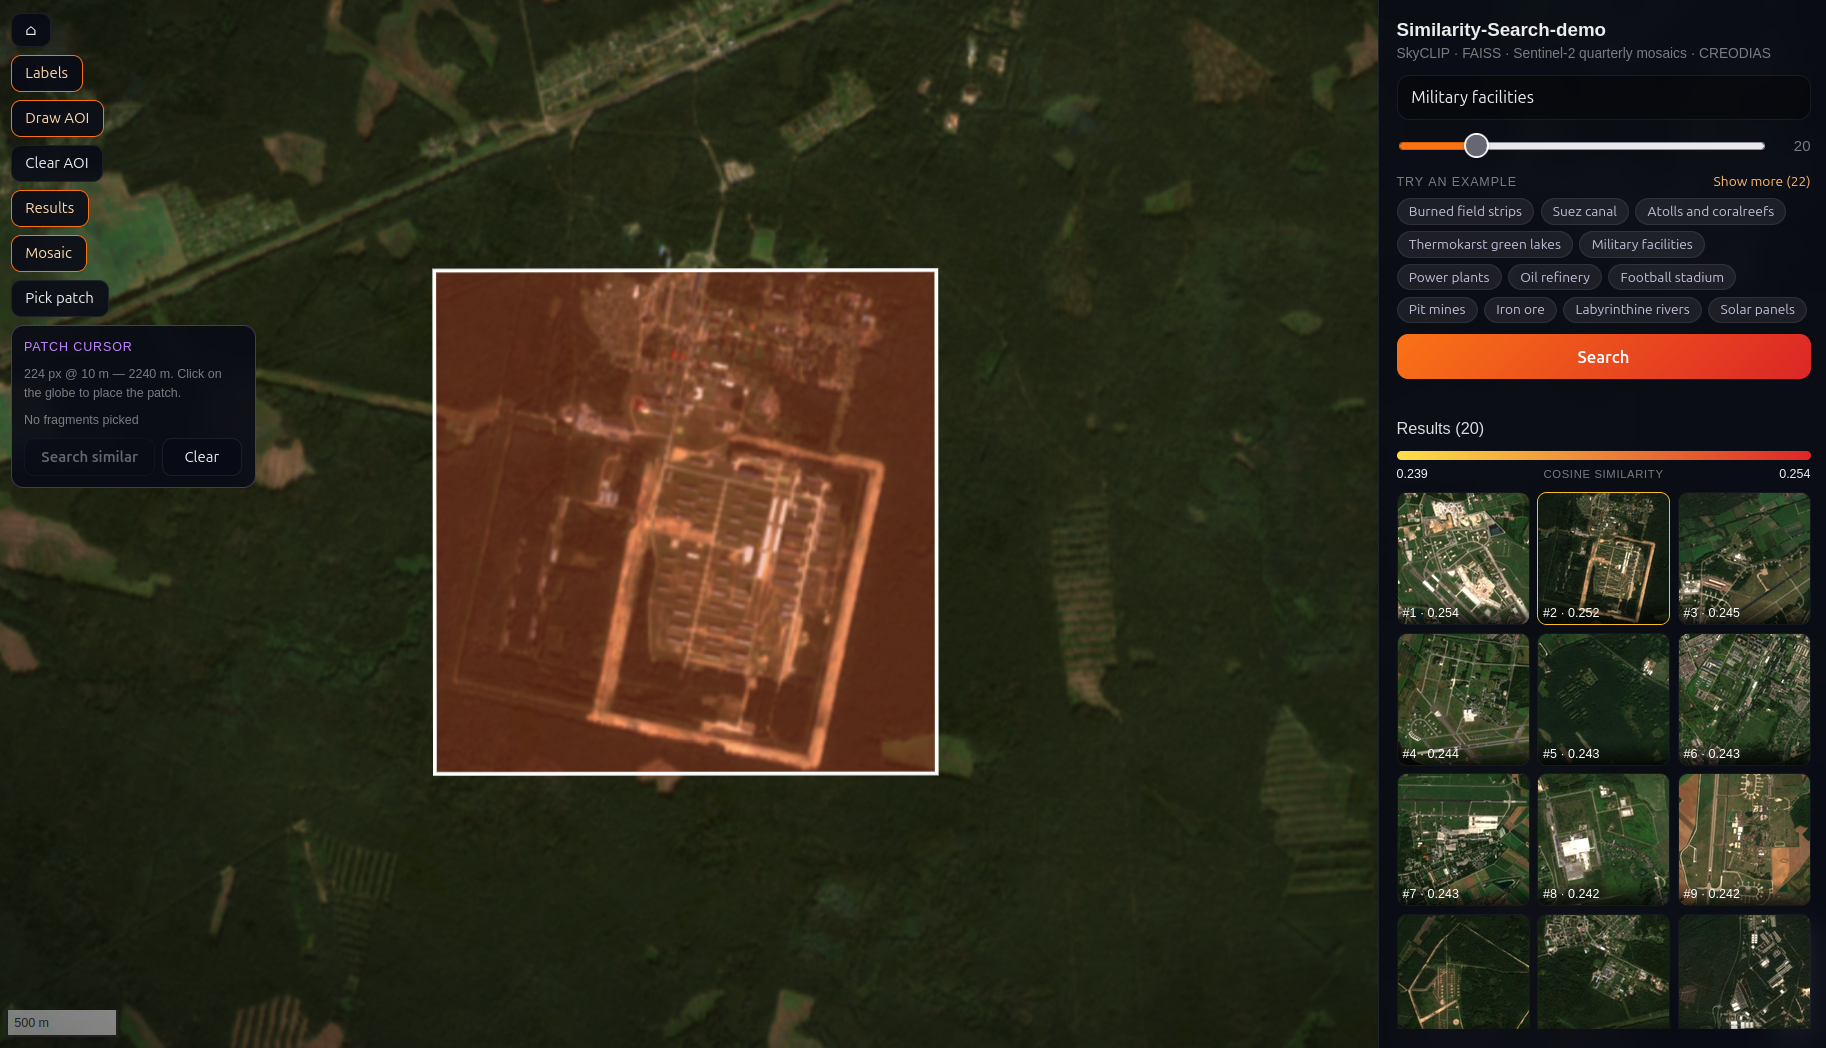The height and width of the screenshot is (1048, 1826).
Task: Click Clear in the Patch Cursor panel
Action: tap(202, 457)
